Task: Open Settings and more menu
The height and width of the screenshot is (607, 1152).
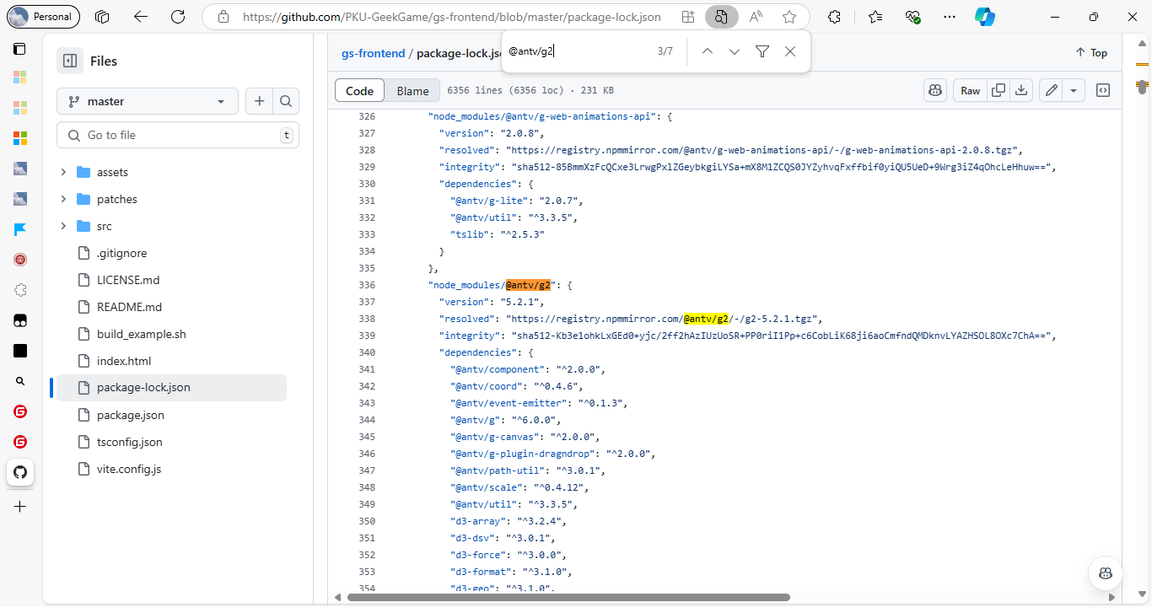Action: coord(950,16)
